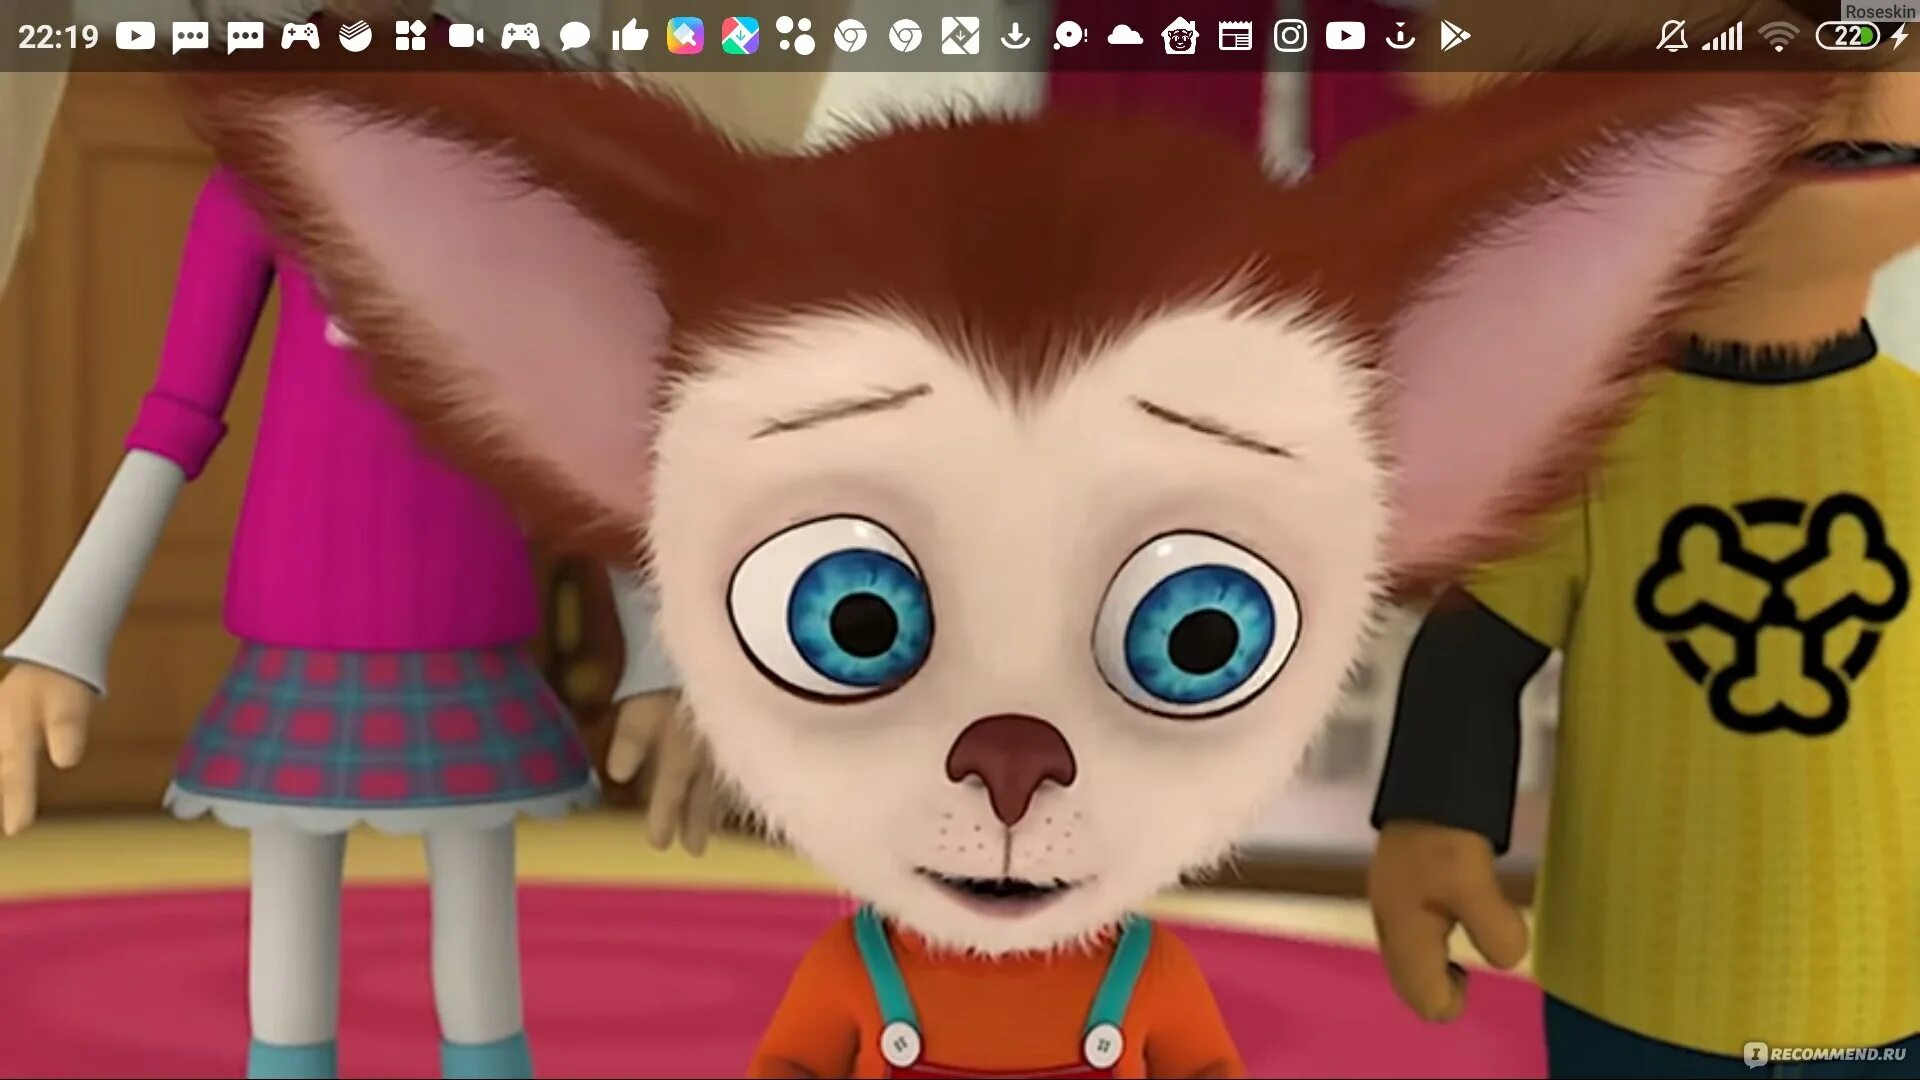Screen dimensions: 1920x1080
Task: Tap the battery indicator showing 22
Action: (1847, 37)
